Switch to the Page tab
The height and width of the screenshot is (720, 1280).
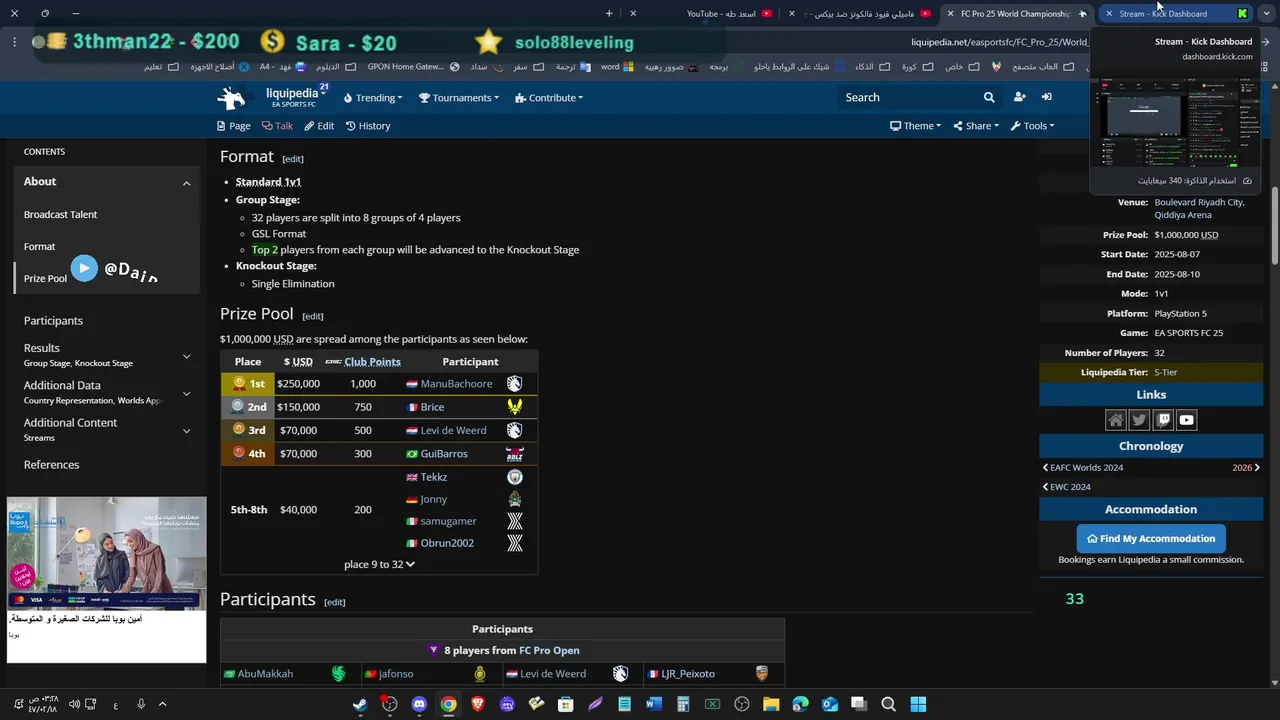pyautogui.click(x=233, y=126)
